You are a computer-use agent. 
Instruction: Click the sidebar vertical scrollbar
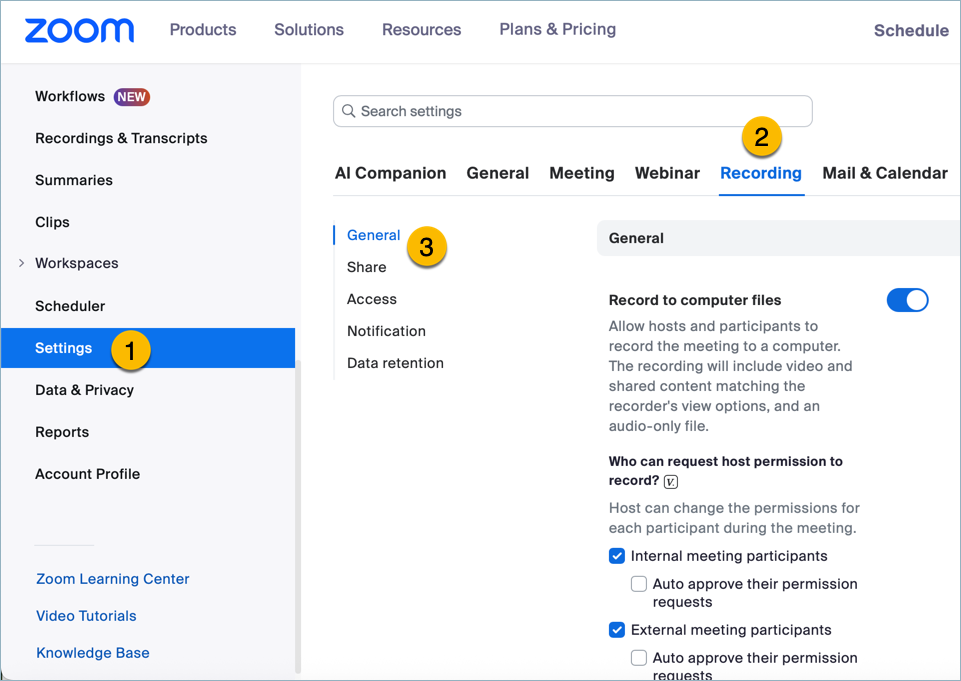(x=298, y=515)
